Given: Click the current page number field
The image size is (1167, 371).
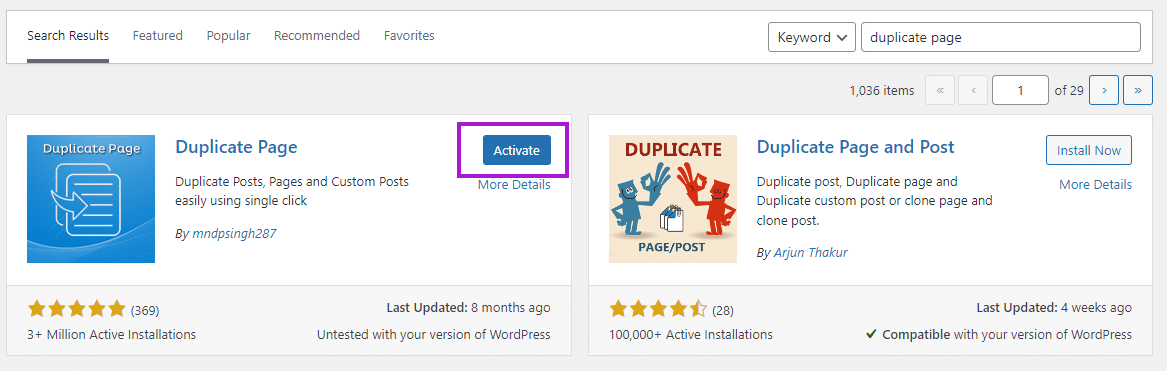Looking at the screenshot, I should pyautogui.click(x=1020, y=90).
